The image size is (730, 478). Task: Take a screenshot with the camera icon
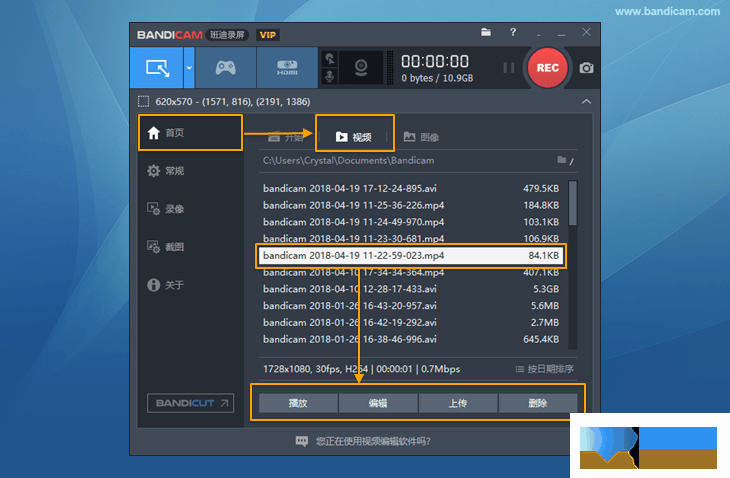point(586,68)
